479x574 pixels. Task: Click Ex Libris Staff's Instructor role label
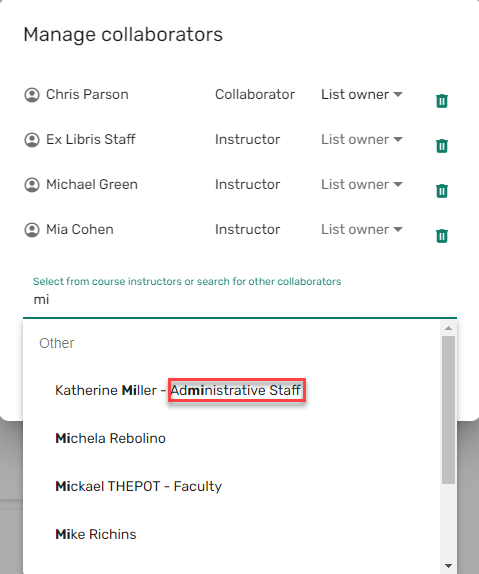click(248, 139)
